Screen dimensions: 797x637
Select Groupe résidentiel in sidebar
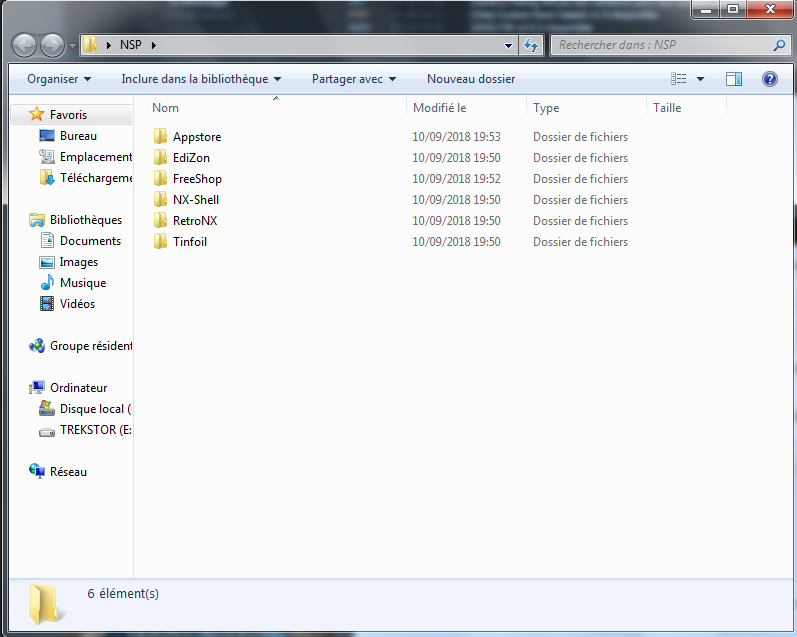point(91,346)
